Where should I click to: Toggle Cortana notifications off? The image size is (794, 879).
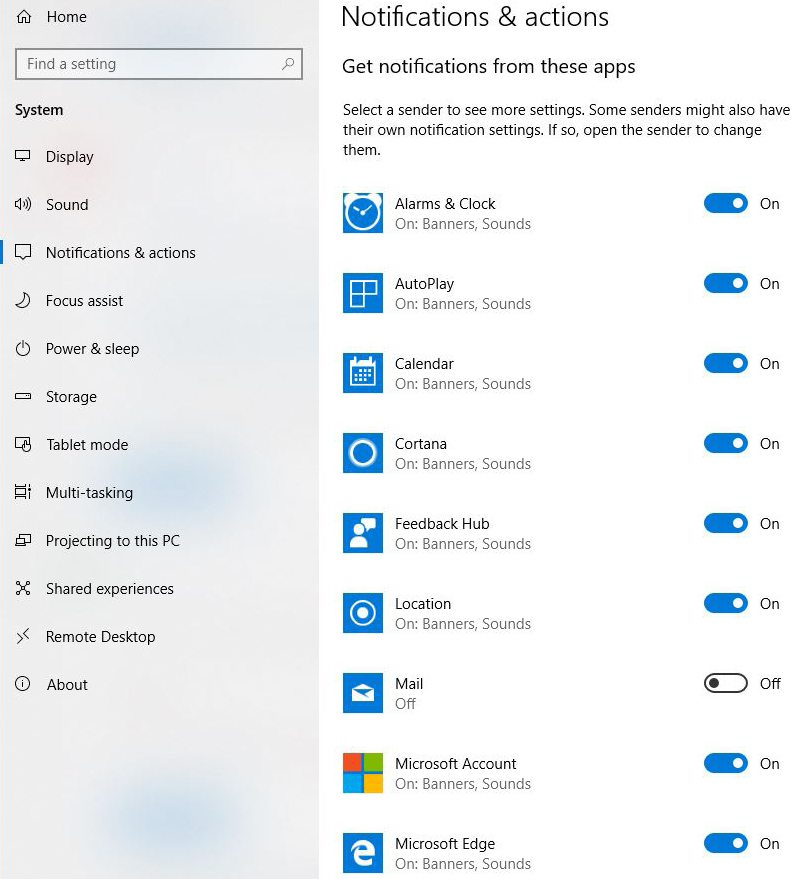[726, 443]
